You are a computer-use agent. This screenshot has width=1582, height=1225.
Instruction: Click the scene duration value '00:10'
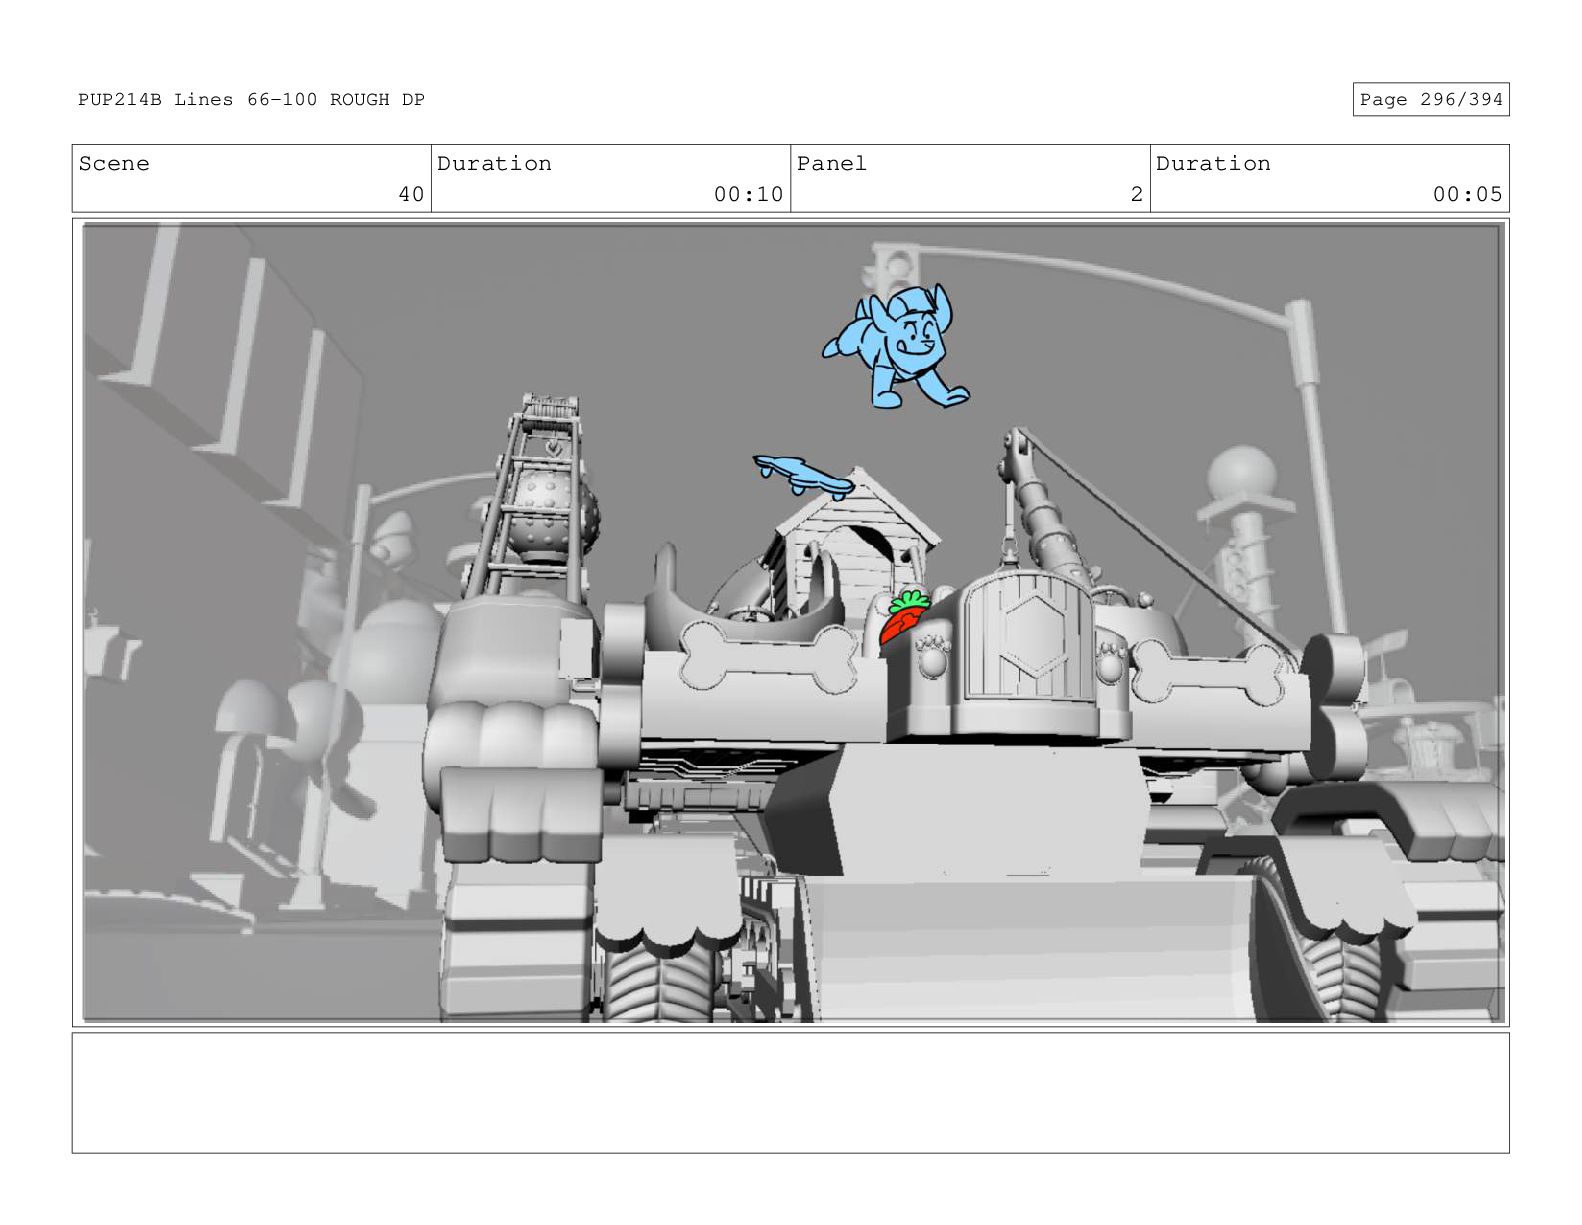coord(748,194)
